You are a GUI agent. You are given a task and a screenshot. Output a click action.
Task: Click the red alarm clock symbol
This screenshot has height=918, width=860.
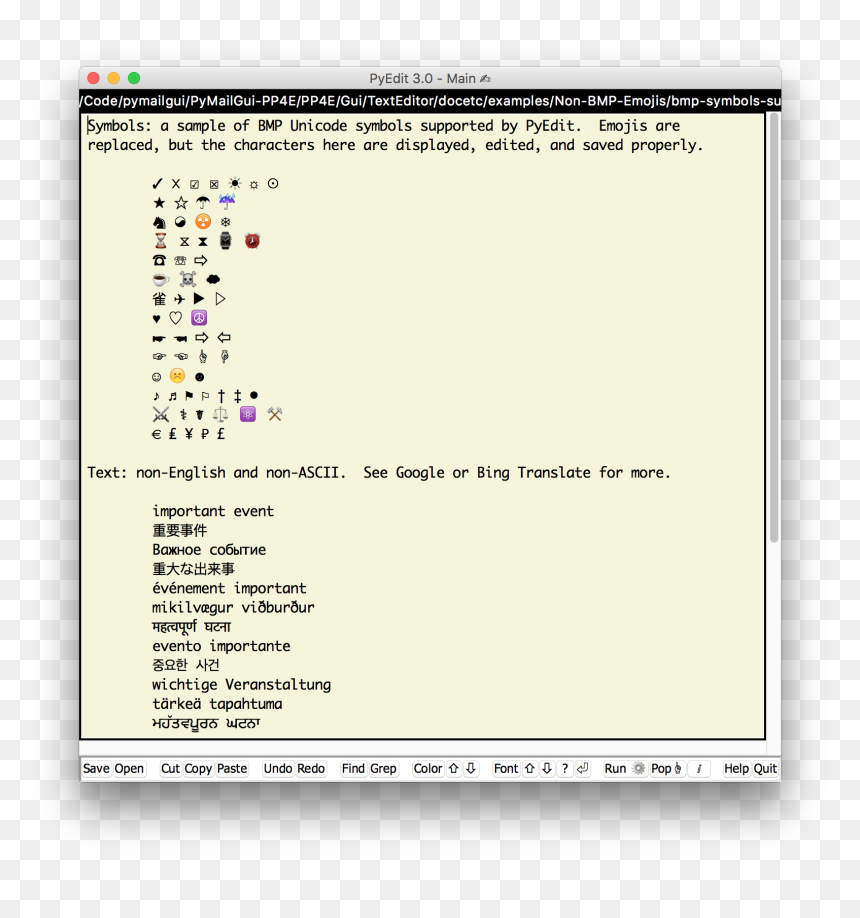pyautogui.click(x=252, y=241)
